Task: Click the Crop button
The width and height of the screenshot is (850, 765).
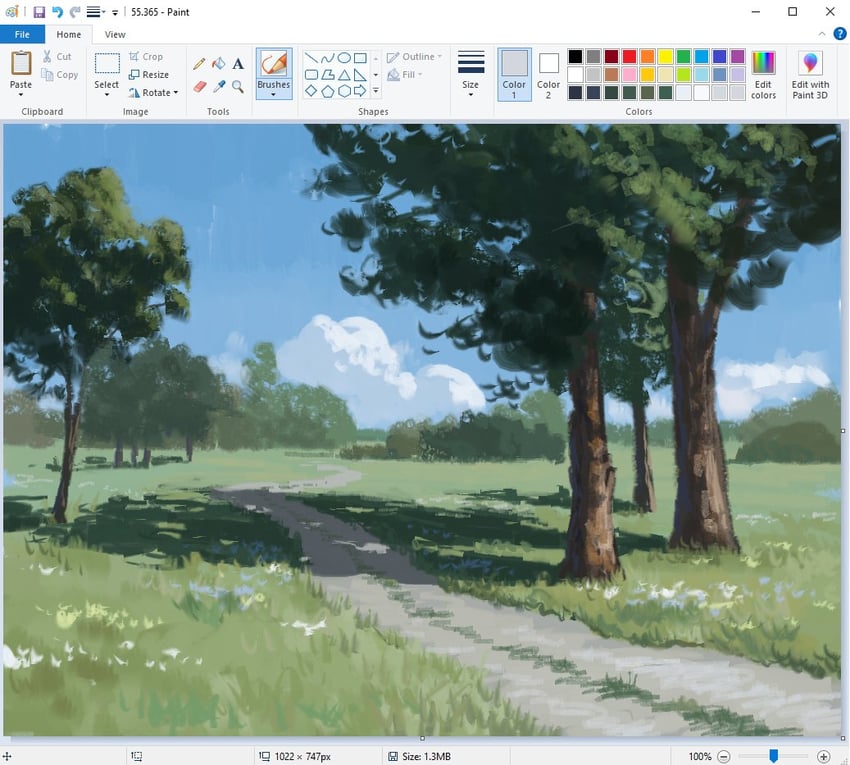Action: point(146,56)
